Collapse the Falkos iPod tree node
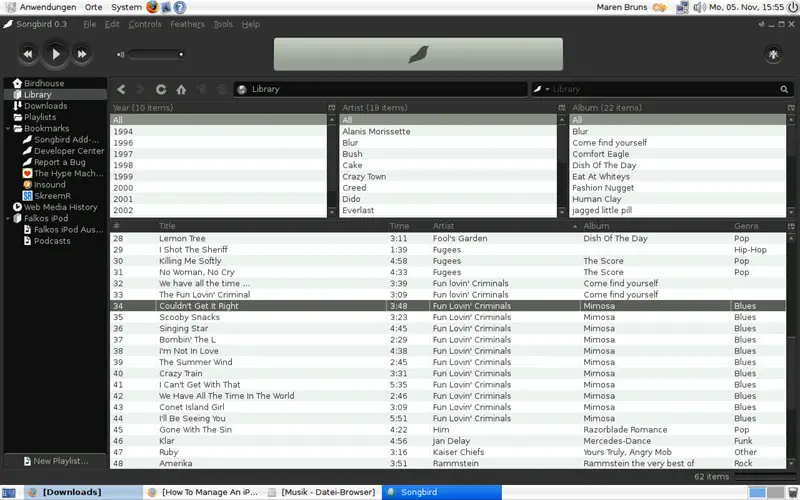This screenshot has height=500, width=800. click(x=8, y=218)
